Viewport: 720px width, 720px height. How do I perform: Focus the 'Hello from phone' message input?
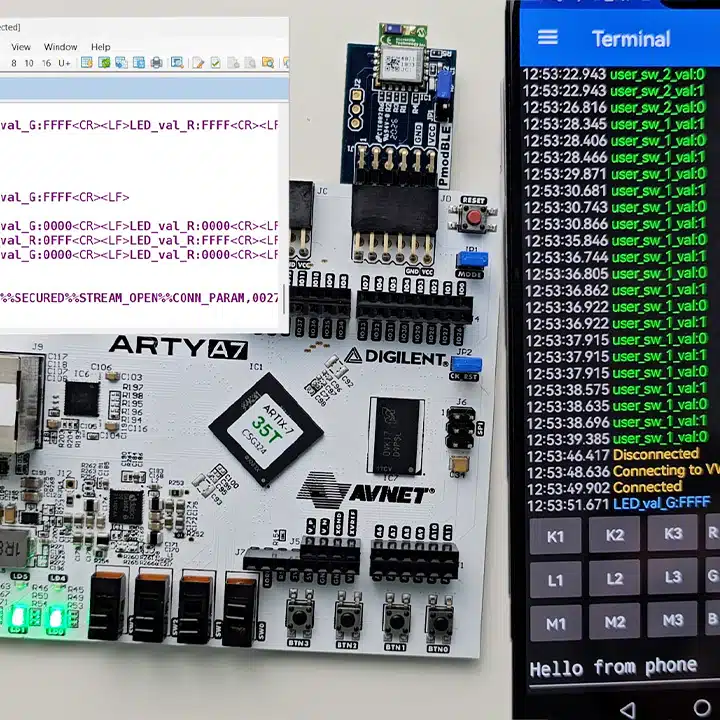pyautogui.click(x=624, y=668)
